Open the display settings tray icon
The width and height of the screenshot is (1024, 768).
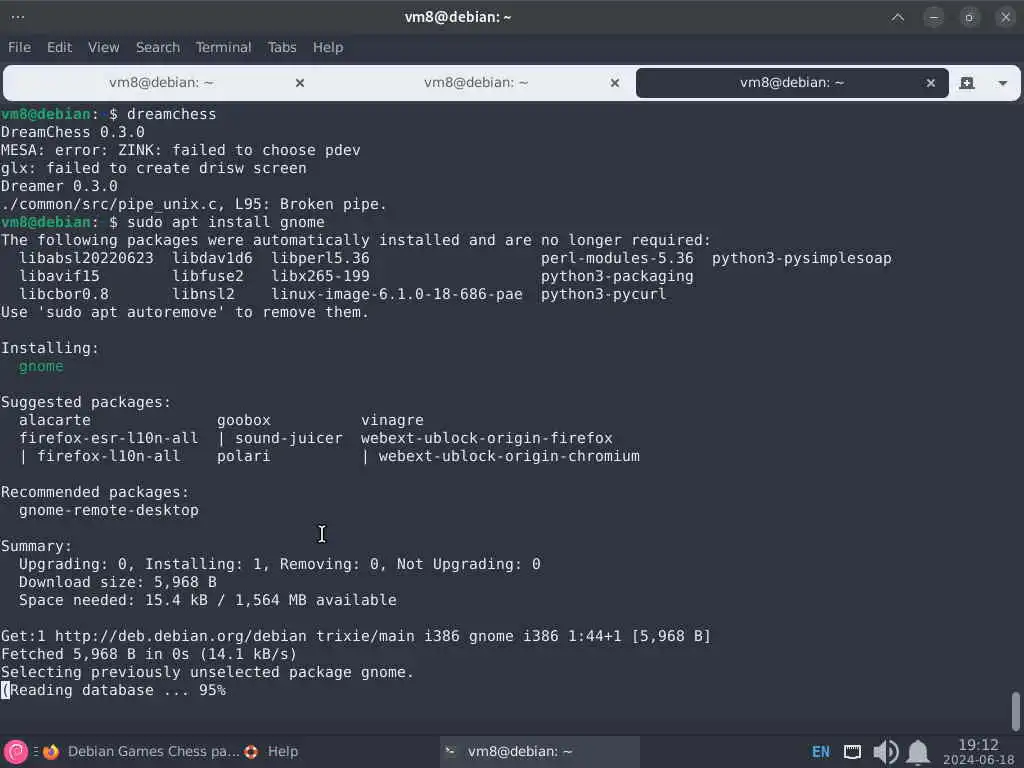852,752
